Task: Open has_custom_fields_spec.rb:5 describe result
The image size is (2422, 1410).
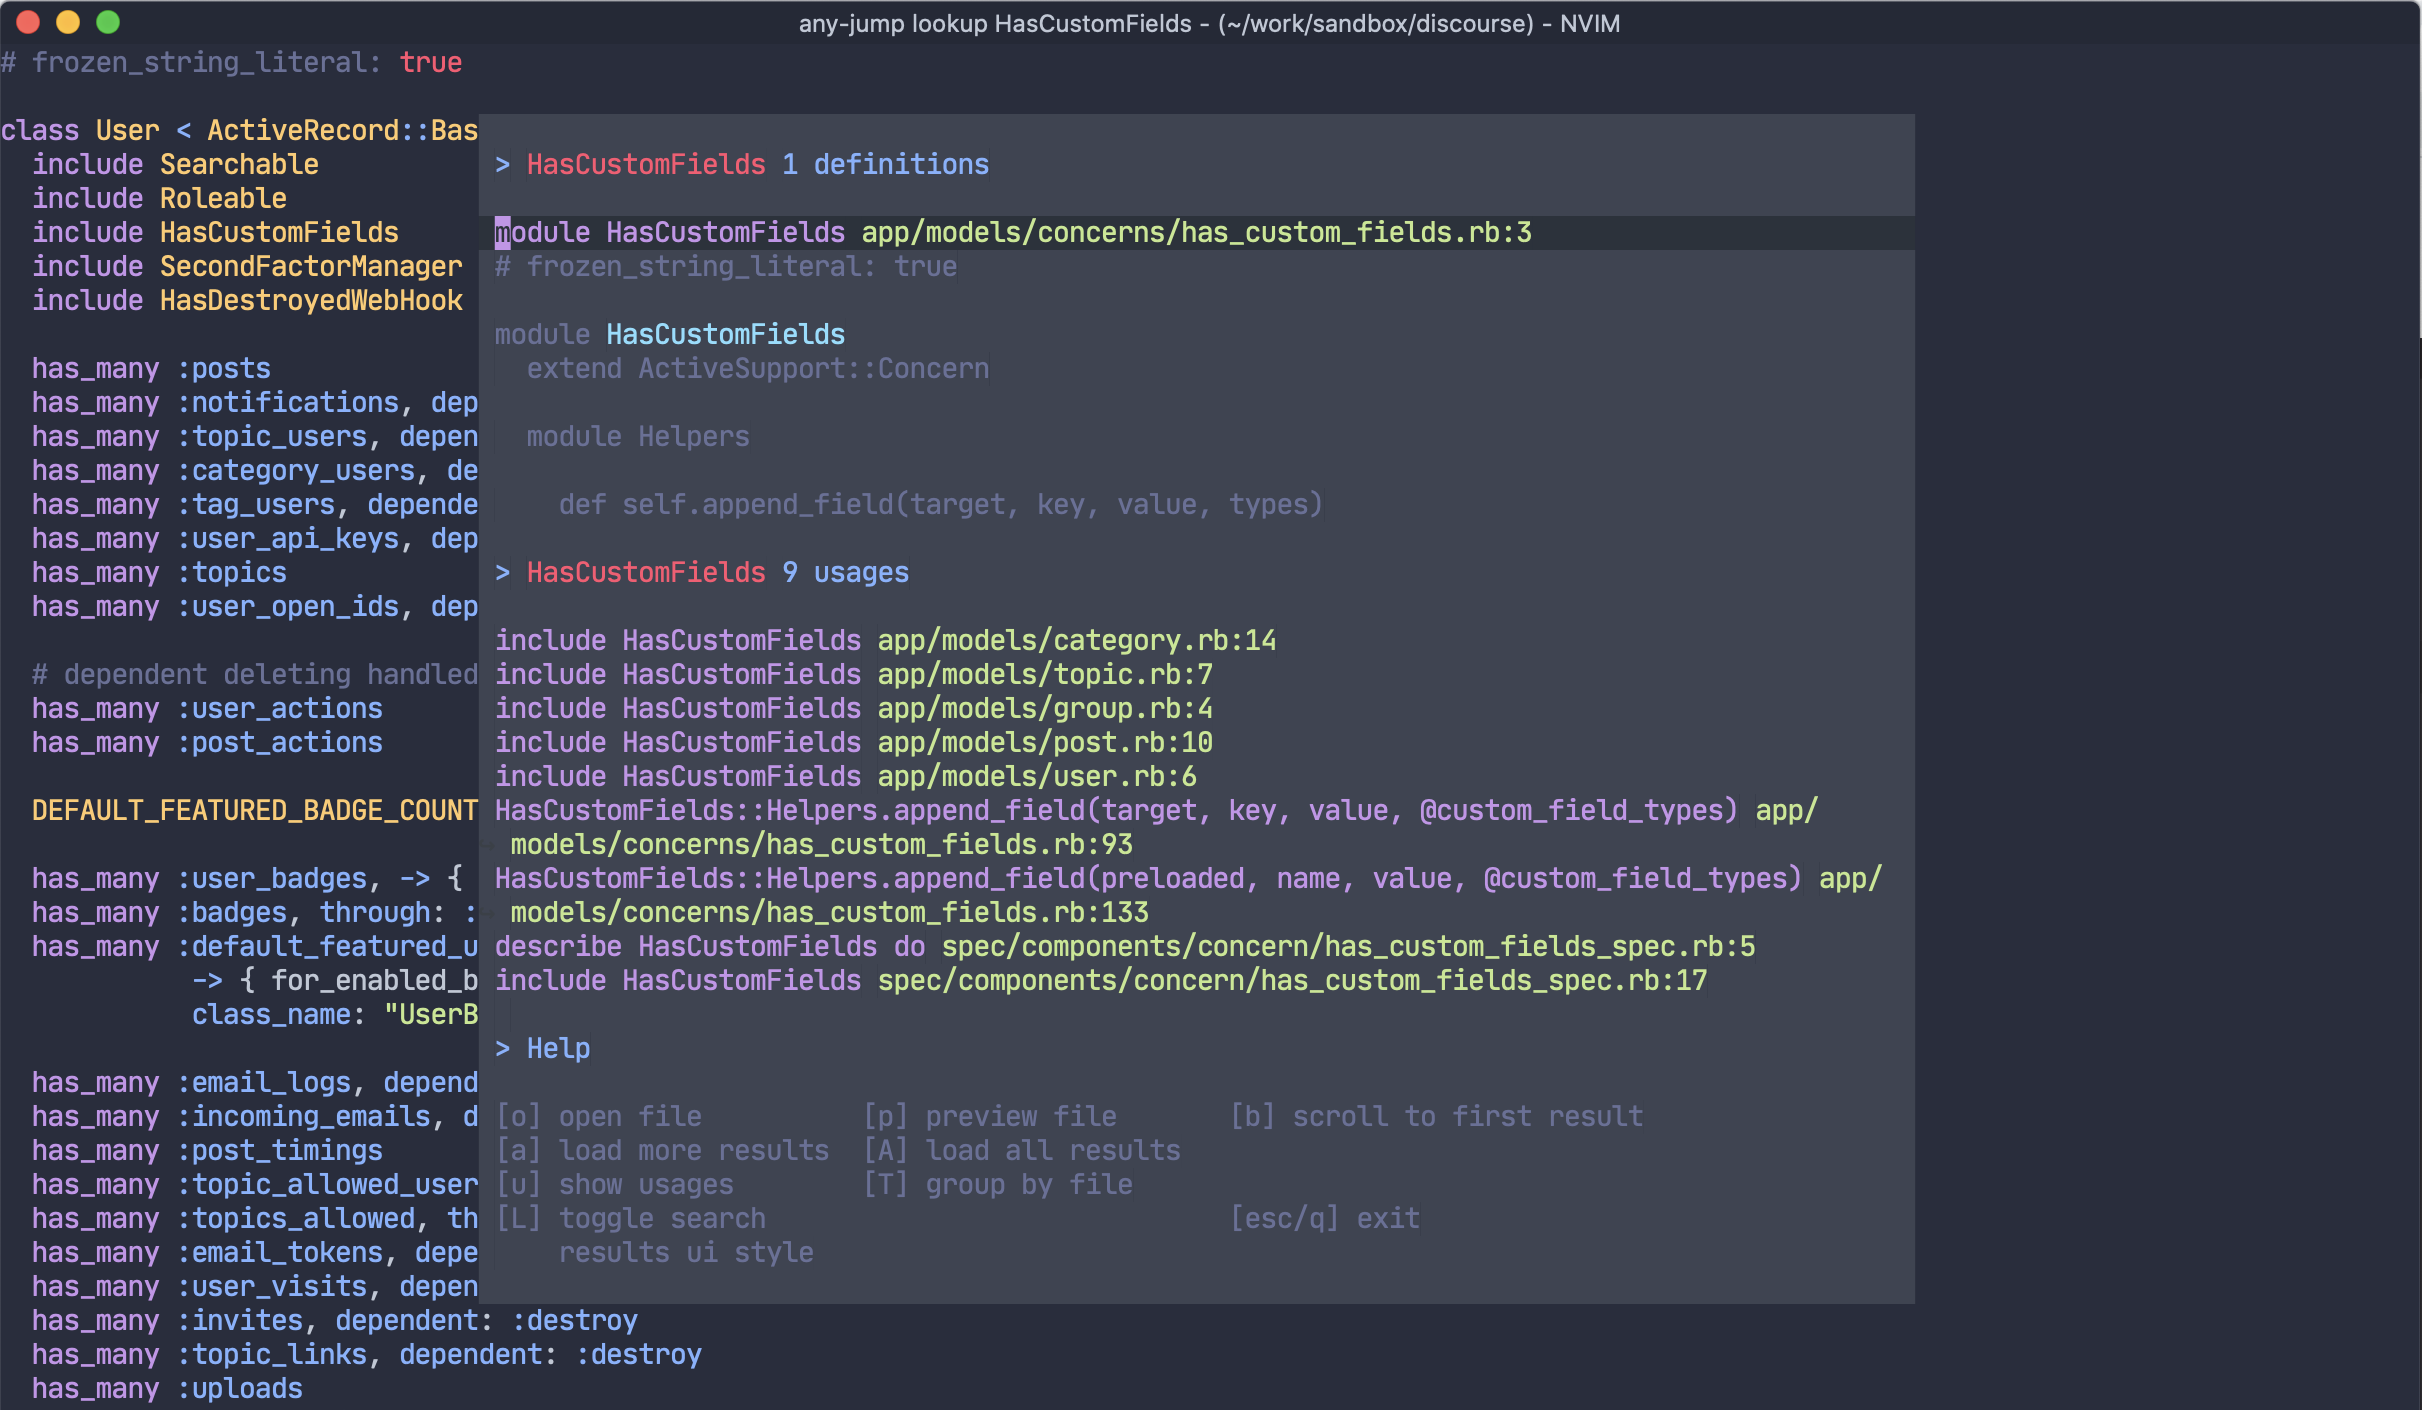Action: click(1347, 947)
